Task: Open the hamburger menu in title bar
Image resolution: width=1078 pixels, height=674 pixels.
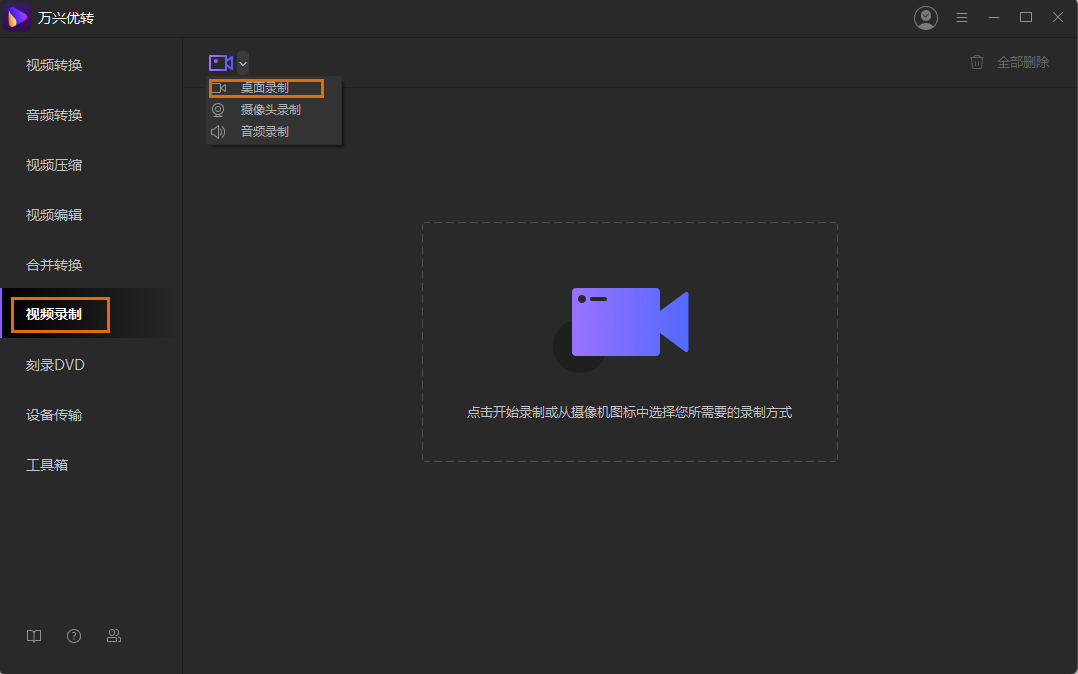Action: tap(962, 18)
